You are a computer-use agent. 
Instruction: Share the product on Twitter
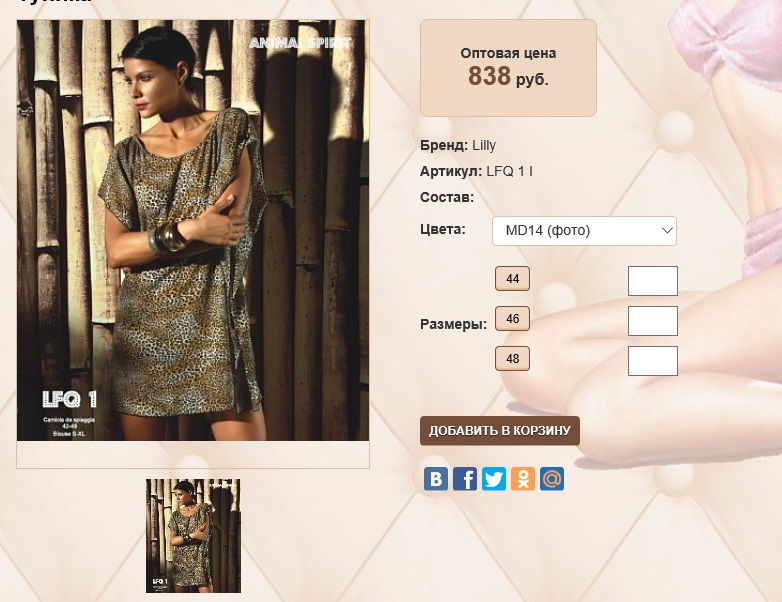(x=494, y=479)
